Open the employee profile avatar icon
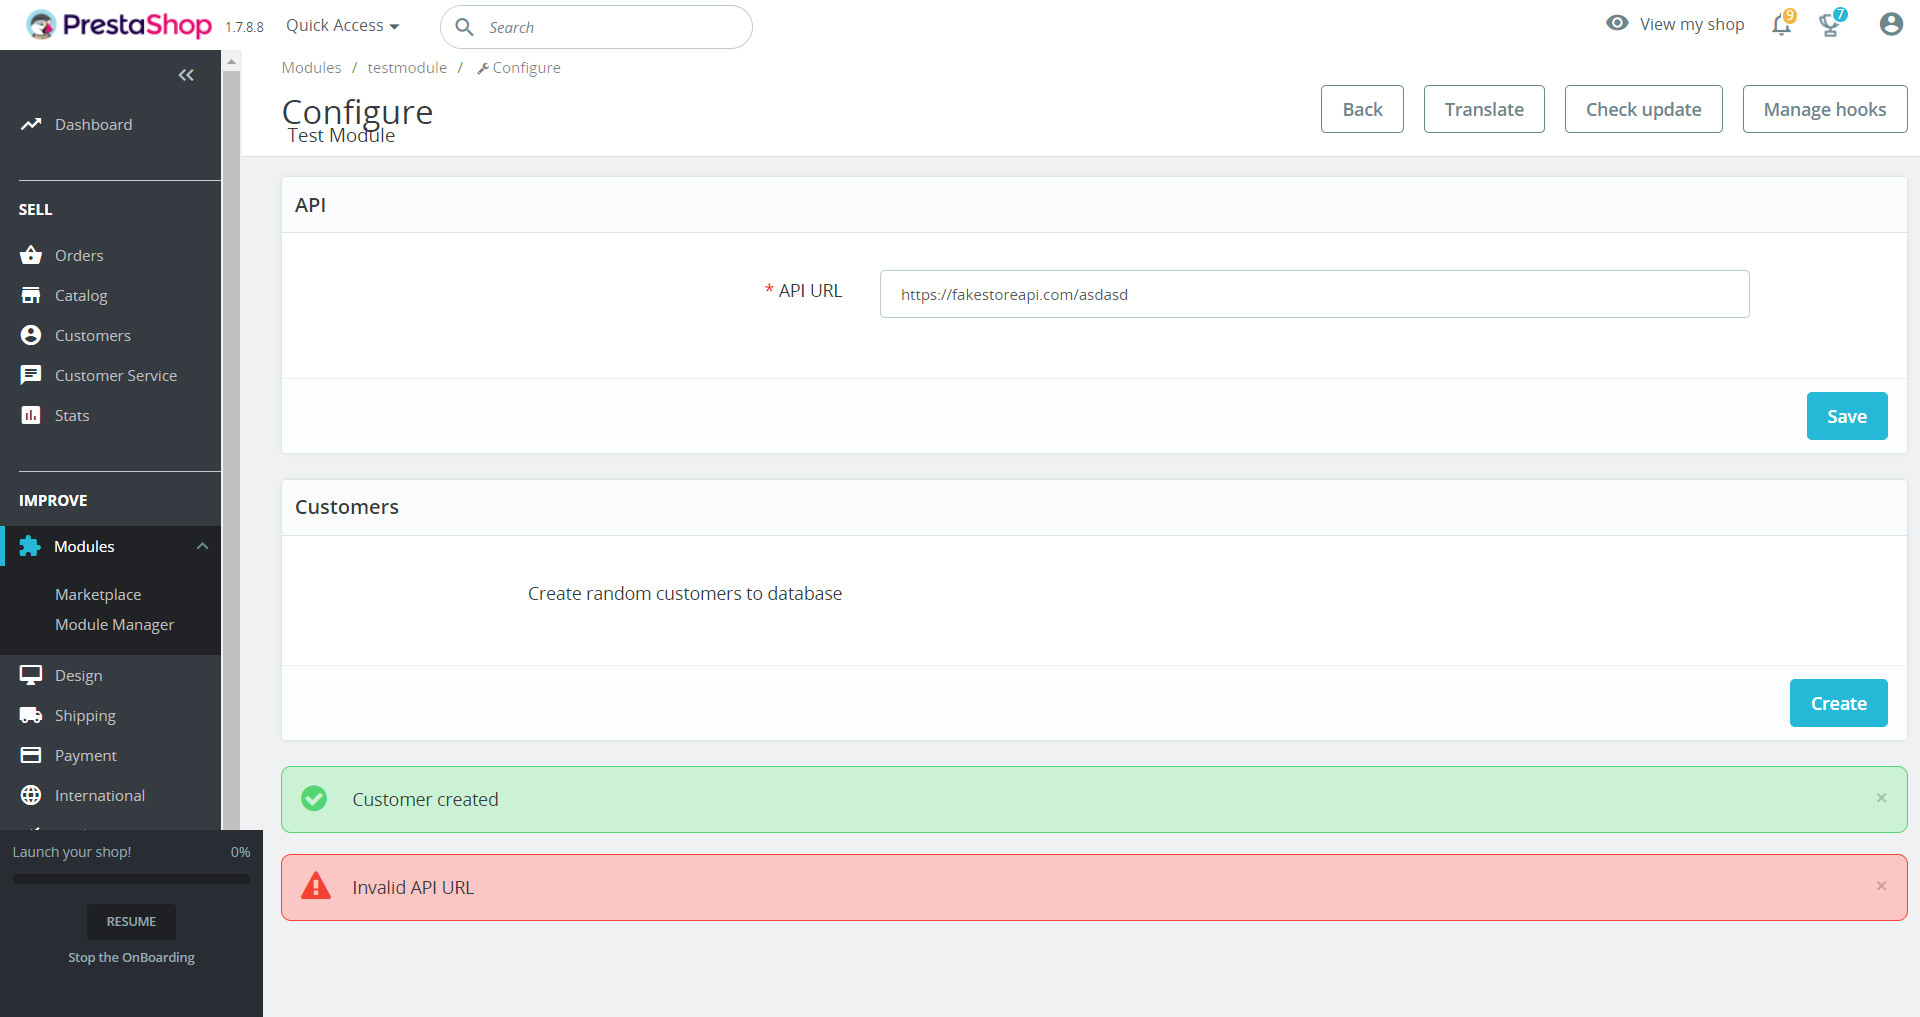The width and height of the screenshot is (1920, 1017). tap(1891, 24)
